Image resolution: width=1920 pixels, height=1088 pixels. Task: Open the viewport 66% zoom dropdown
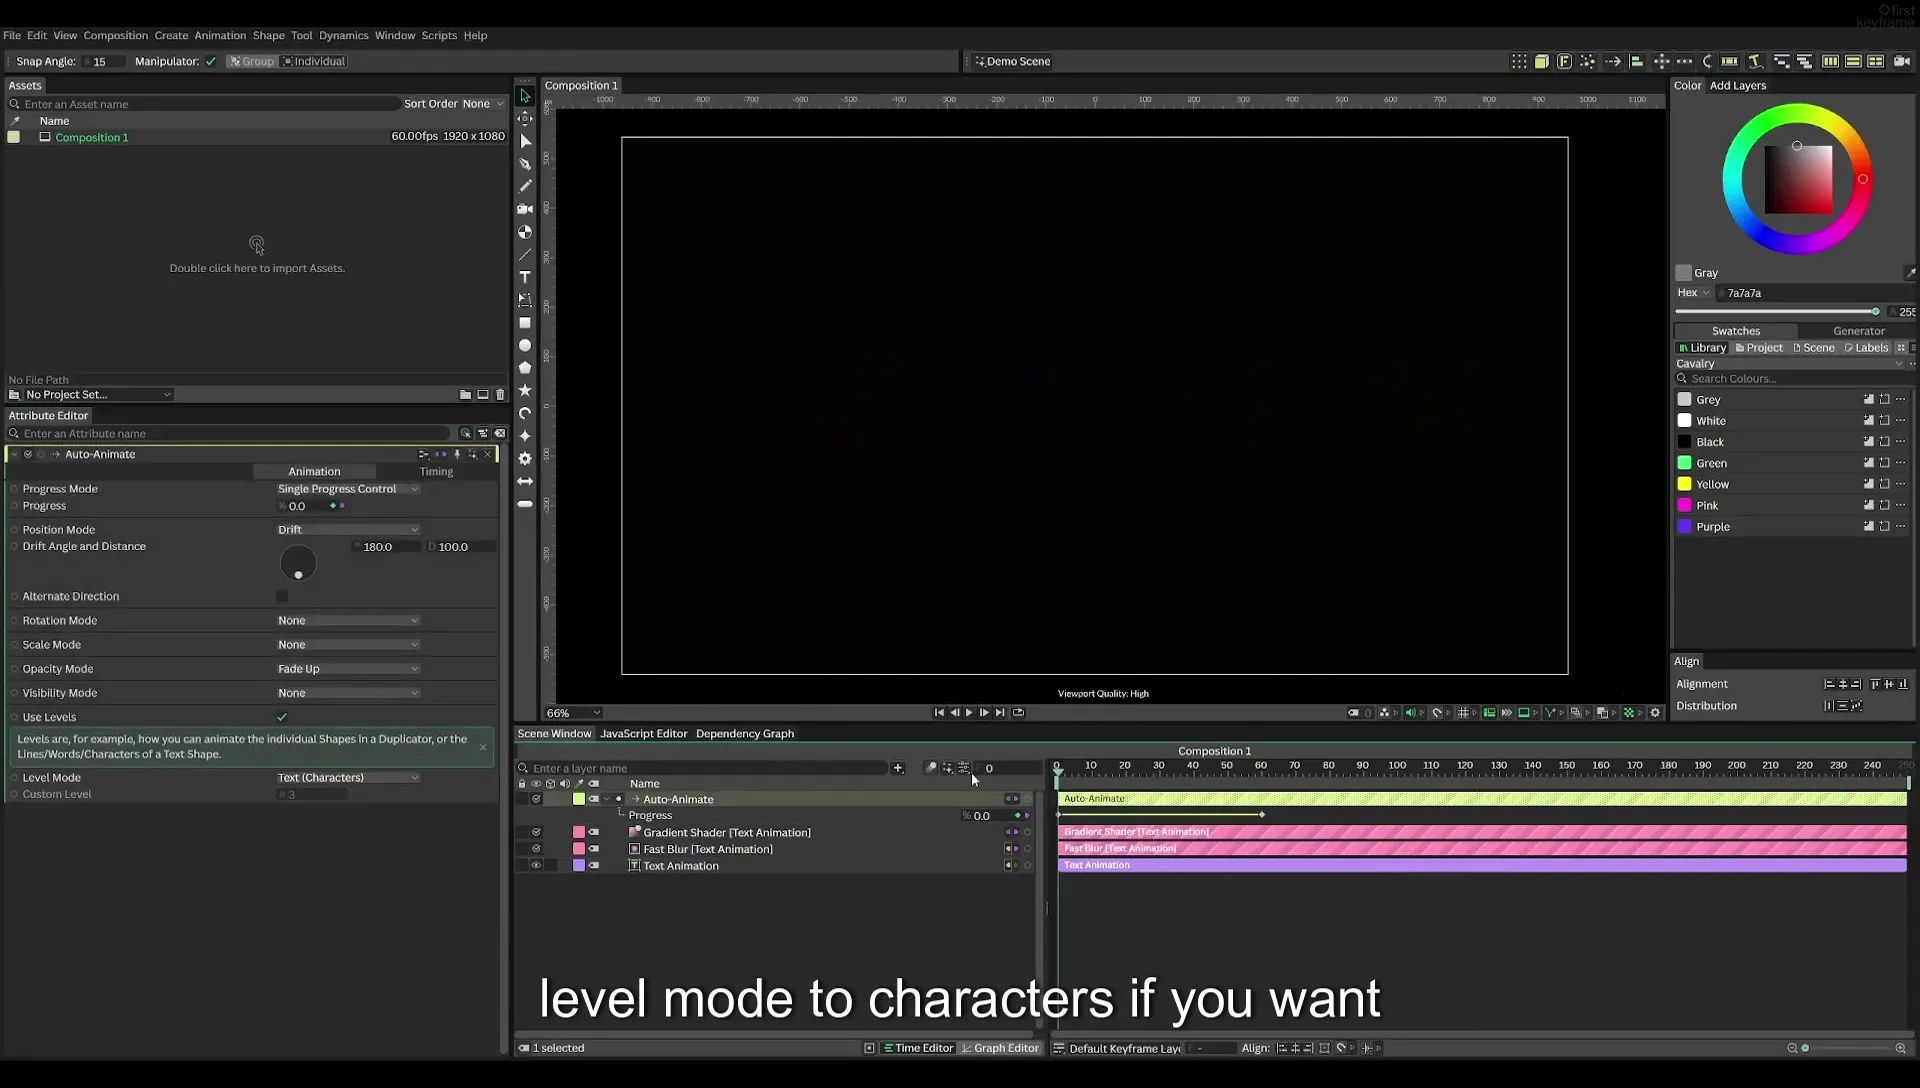coord(573,713)
